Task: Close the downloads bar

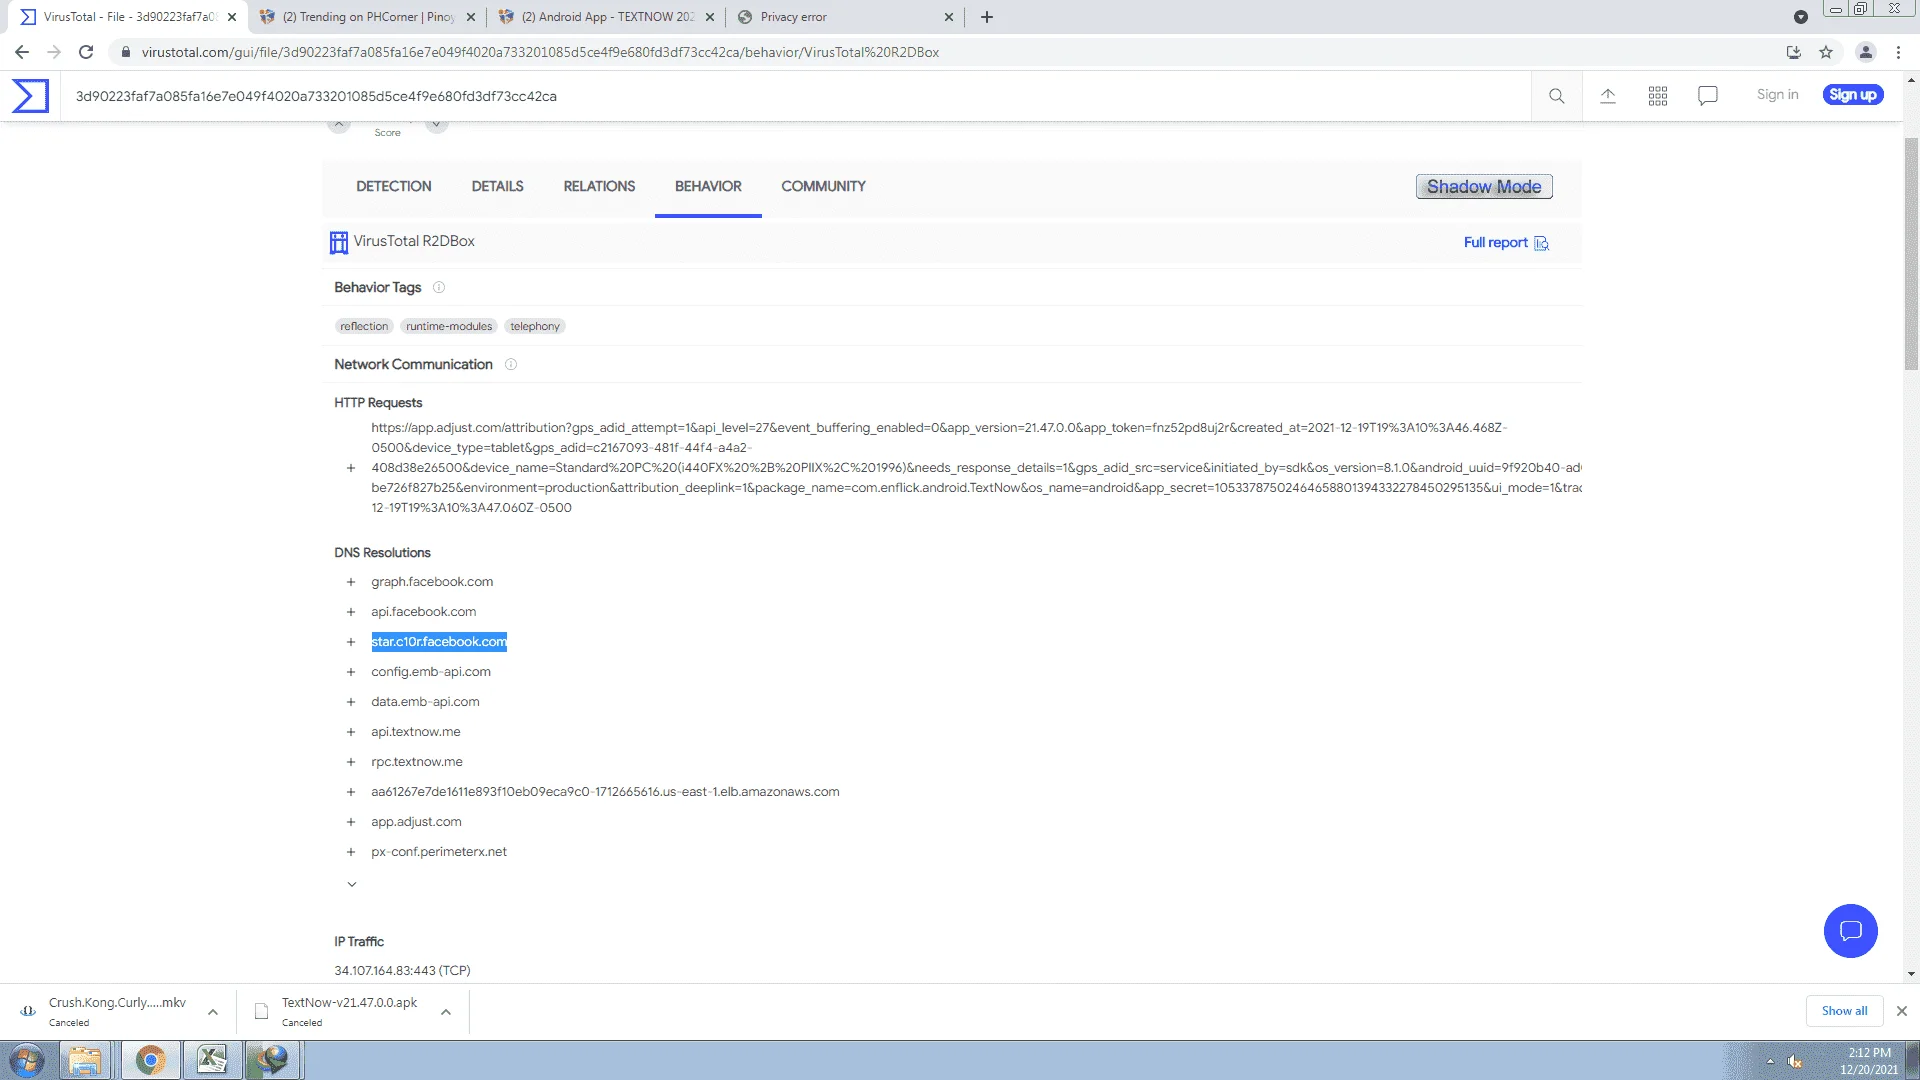Action: pos(1902,1011)
